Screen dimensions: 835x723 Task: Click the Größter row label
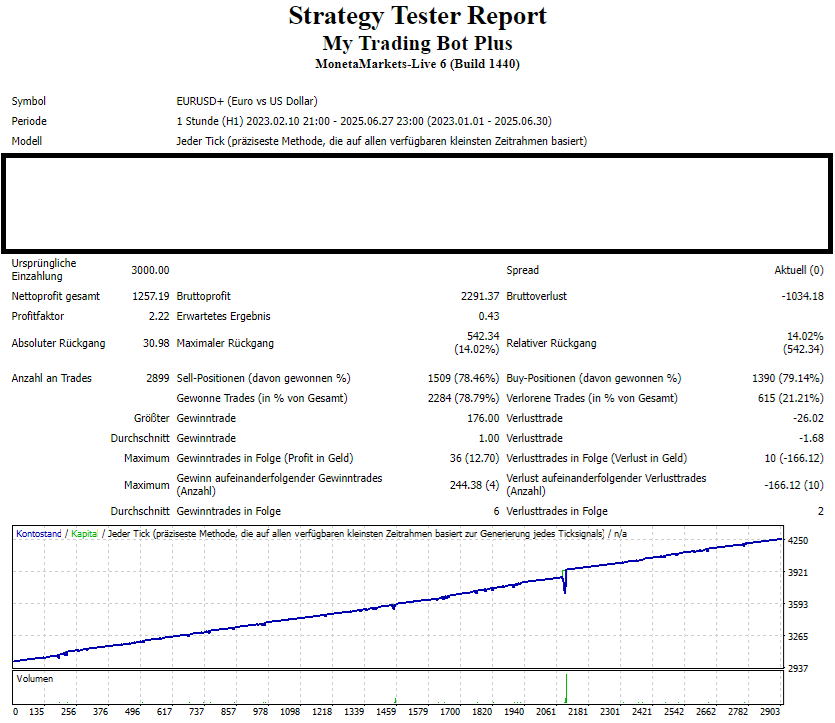tap(151, 418)
